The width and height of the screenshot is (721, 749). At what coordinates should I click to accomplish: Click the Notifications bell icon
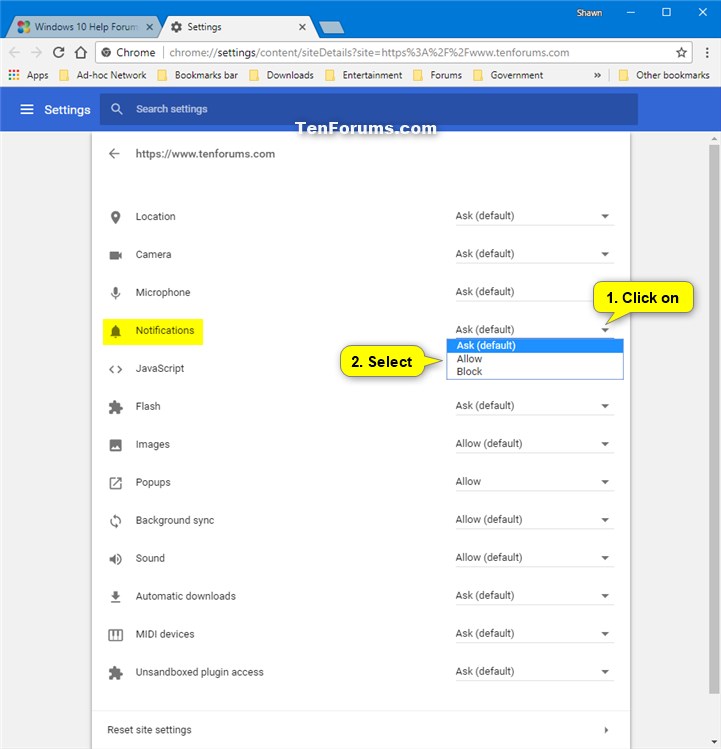click(115, 331)
